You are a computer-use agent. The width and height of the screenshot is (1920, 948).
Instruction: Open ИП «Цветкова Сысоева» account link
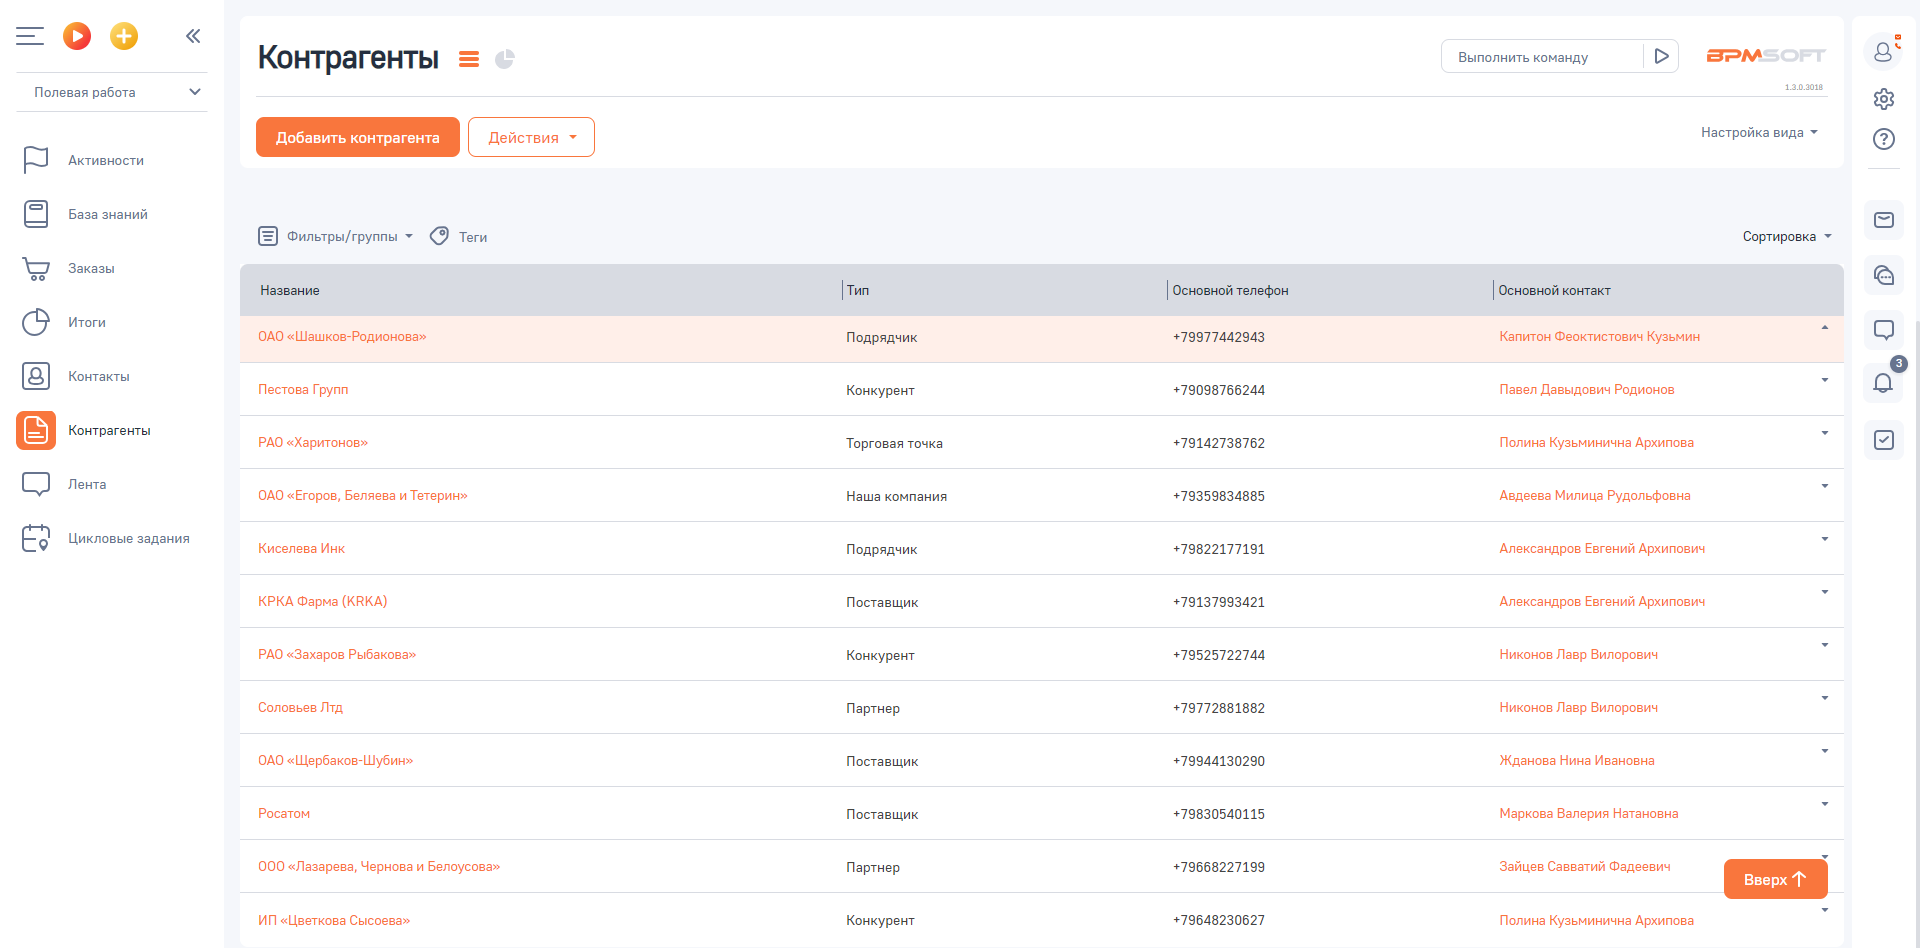coord(334,920)
